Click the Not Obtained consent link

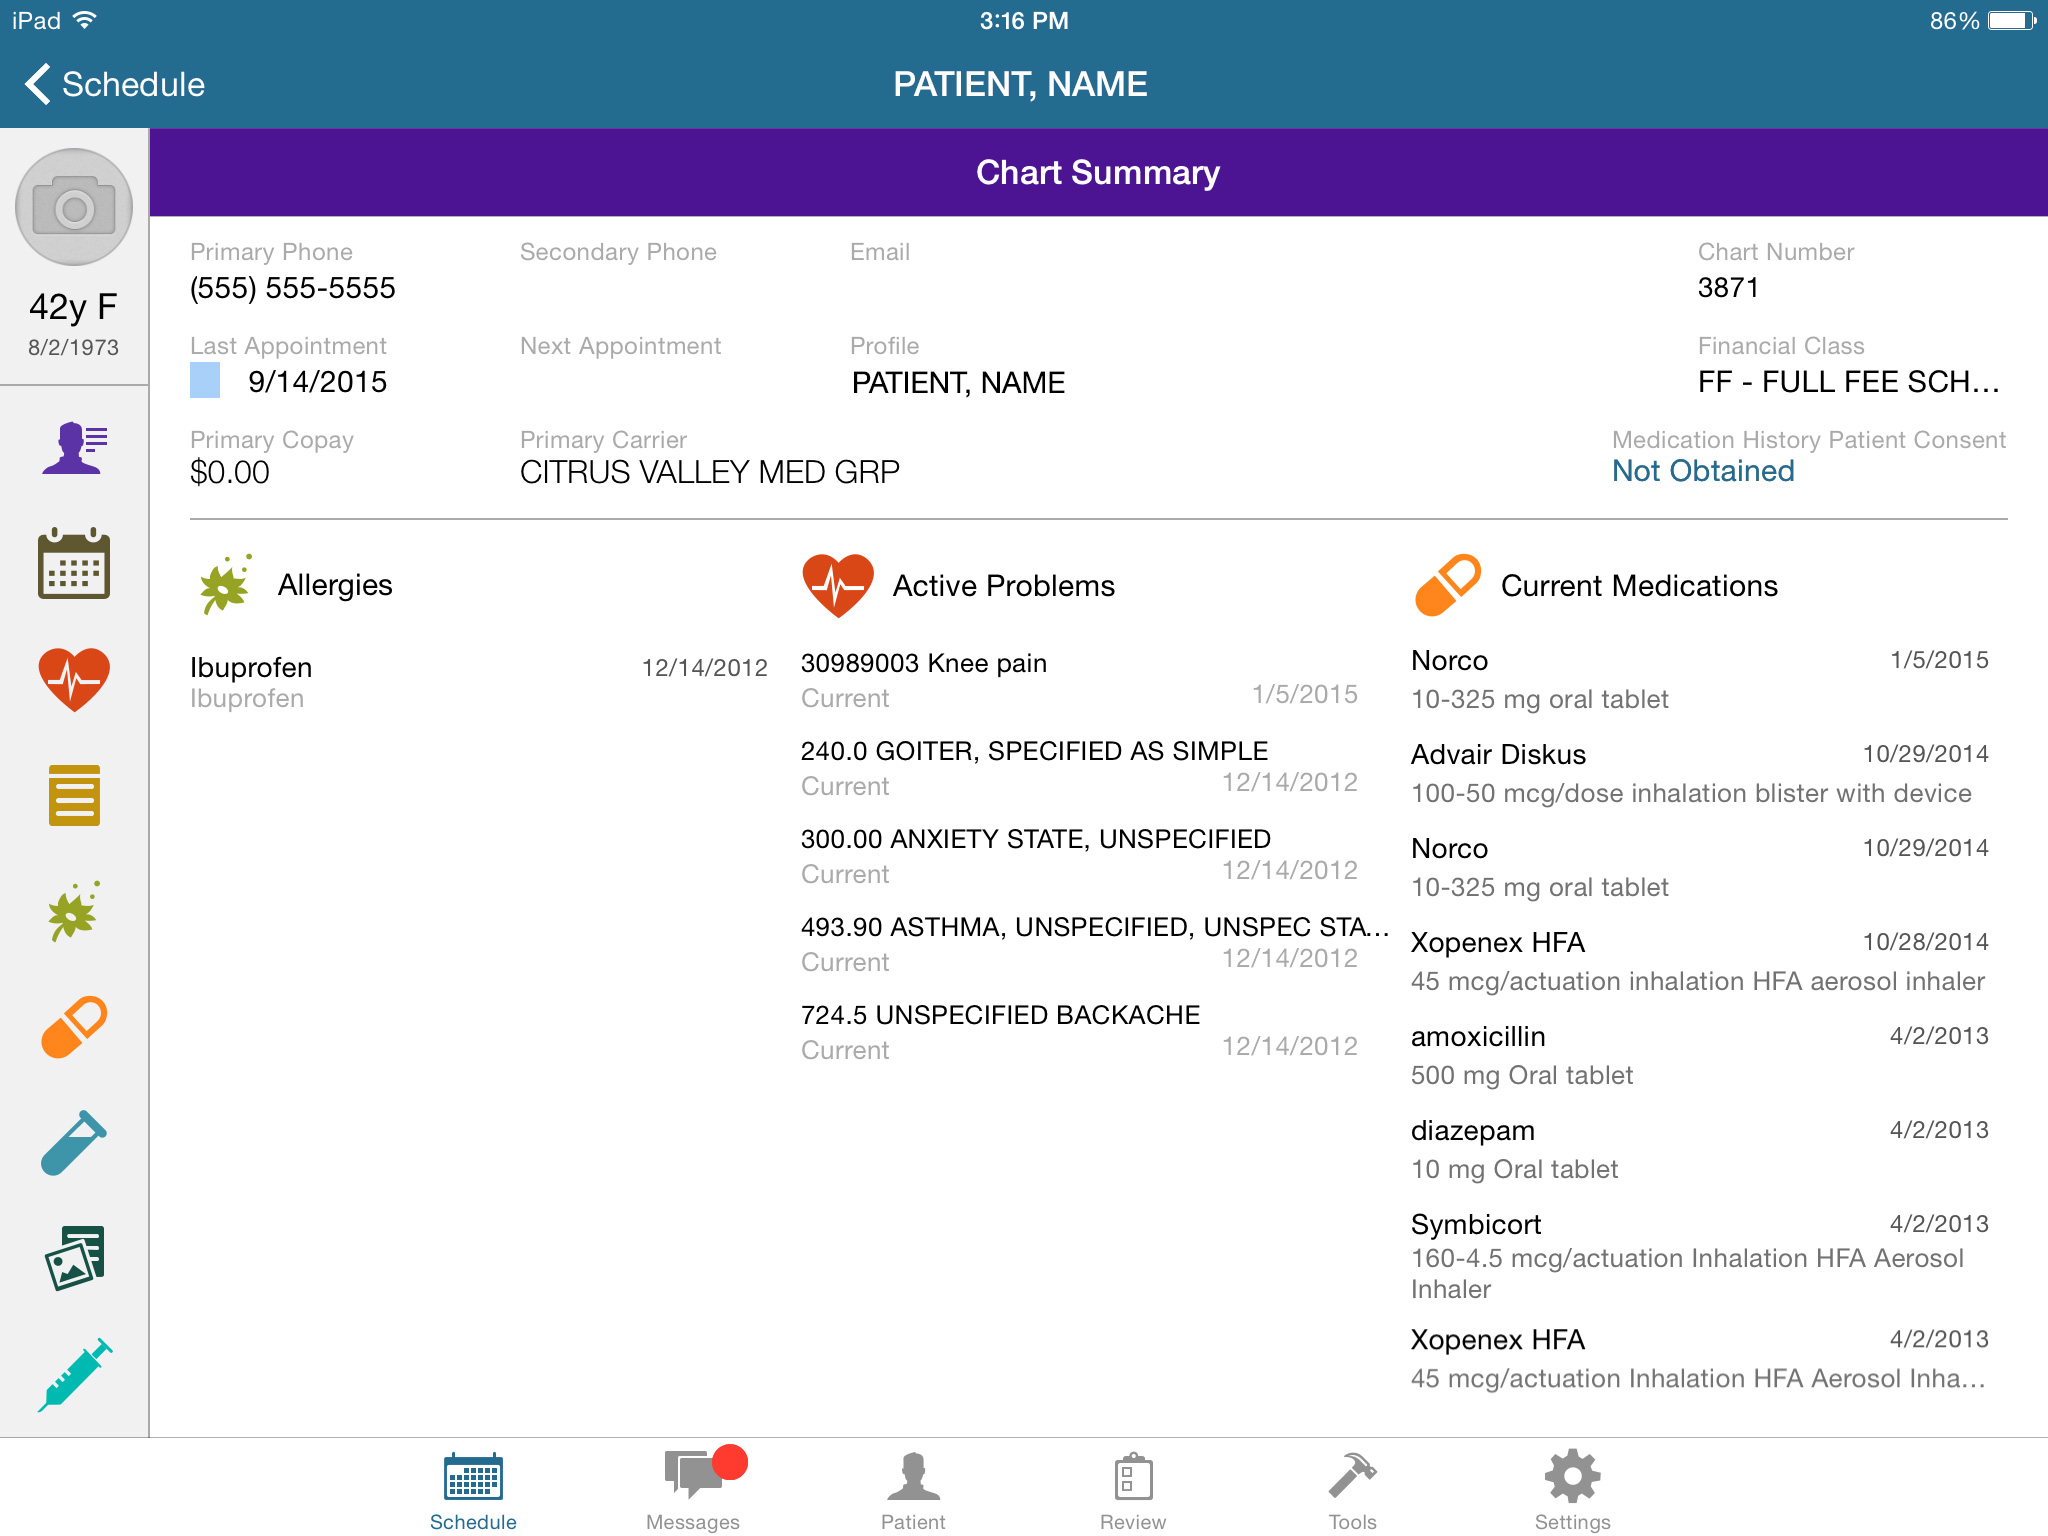tap(1702, 471)
